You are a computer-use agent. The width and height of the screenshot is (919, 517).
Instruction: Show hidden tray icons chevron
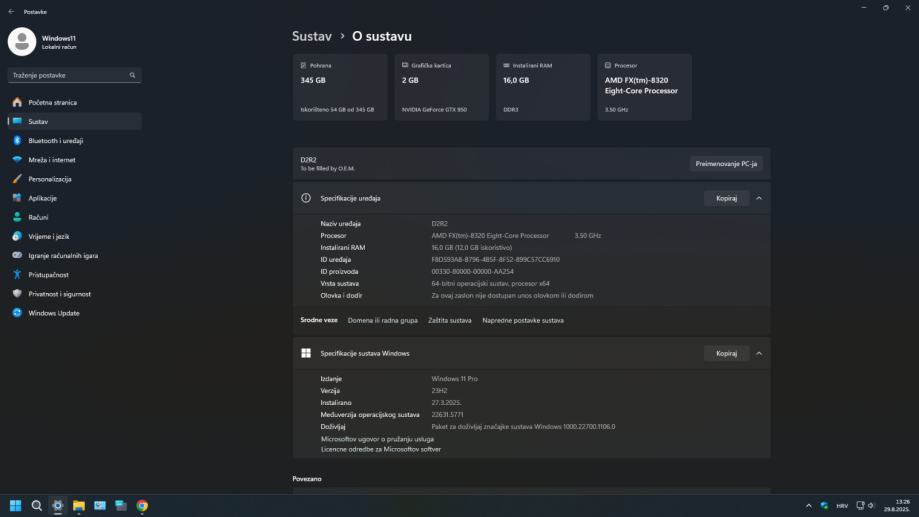pos(809,505)
